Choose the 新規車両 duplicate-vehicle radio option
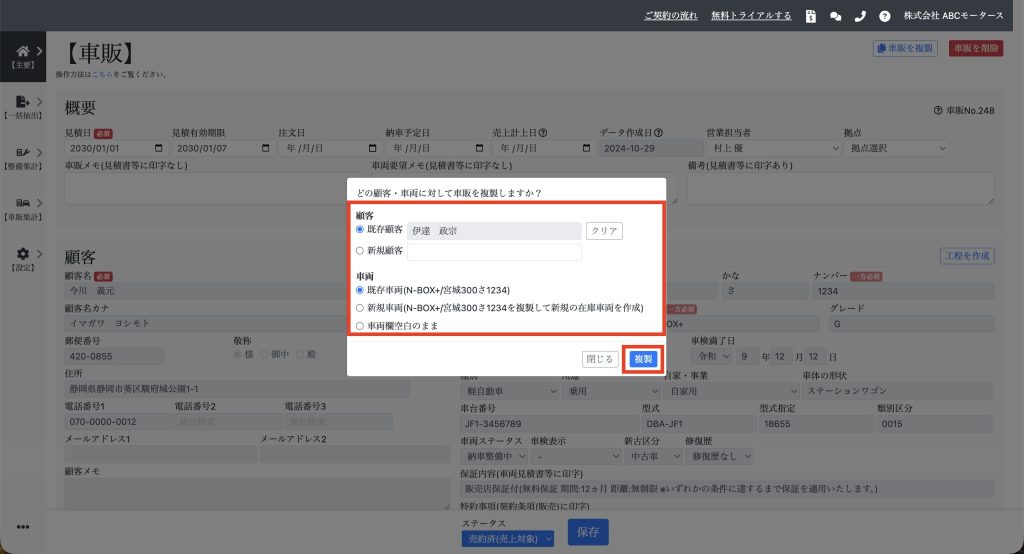The width and height of the screenshot is (1024, 554). point(361,307)
